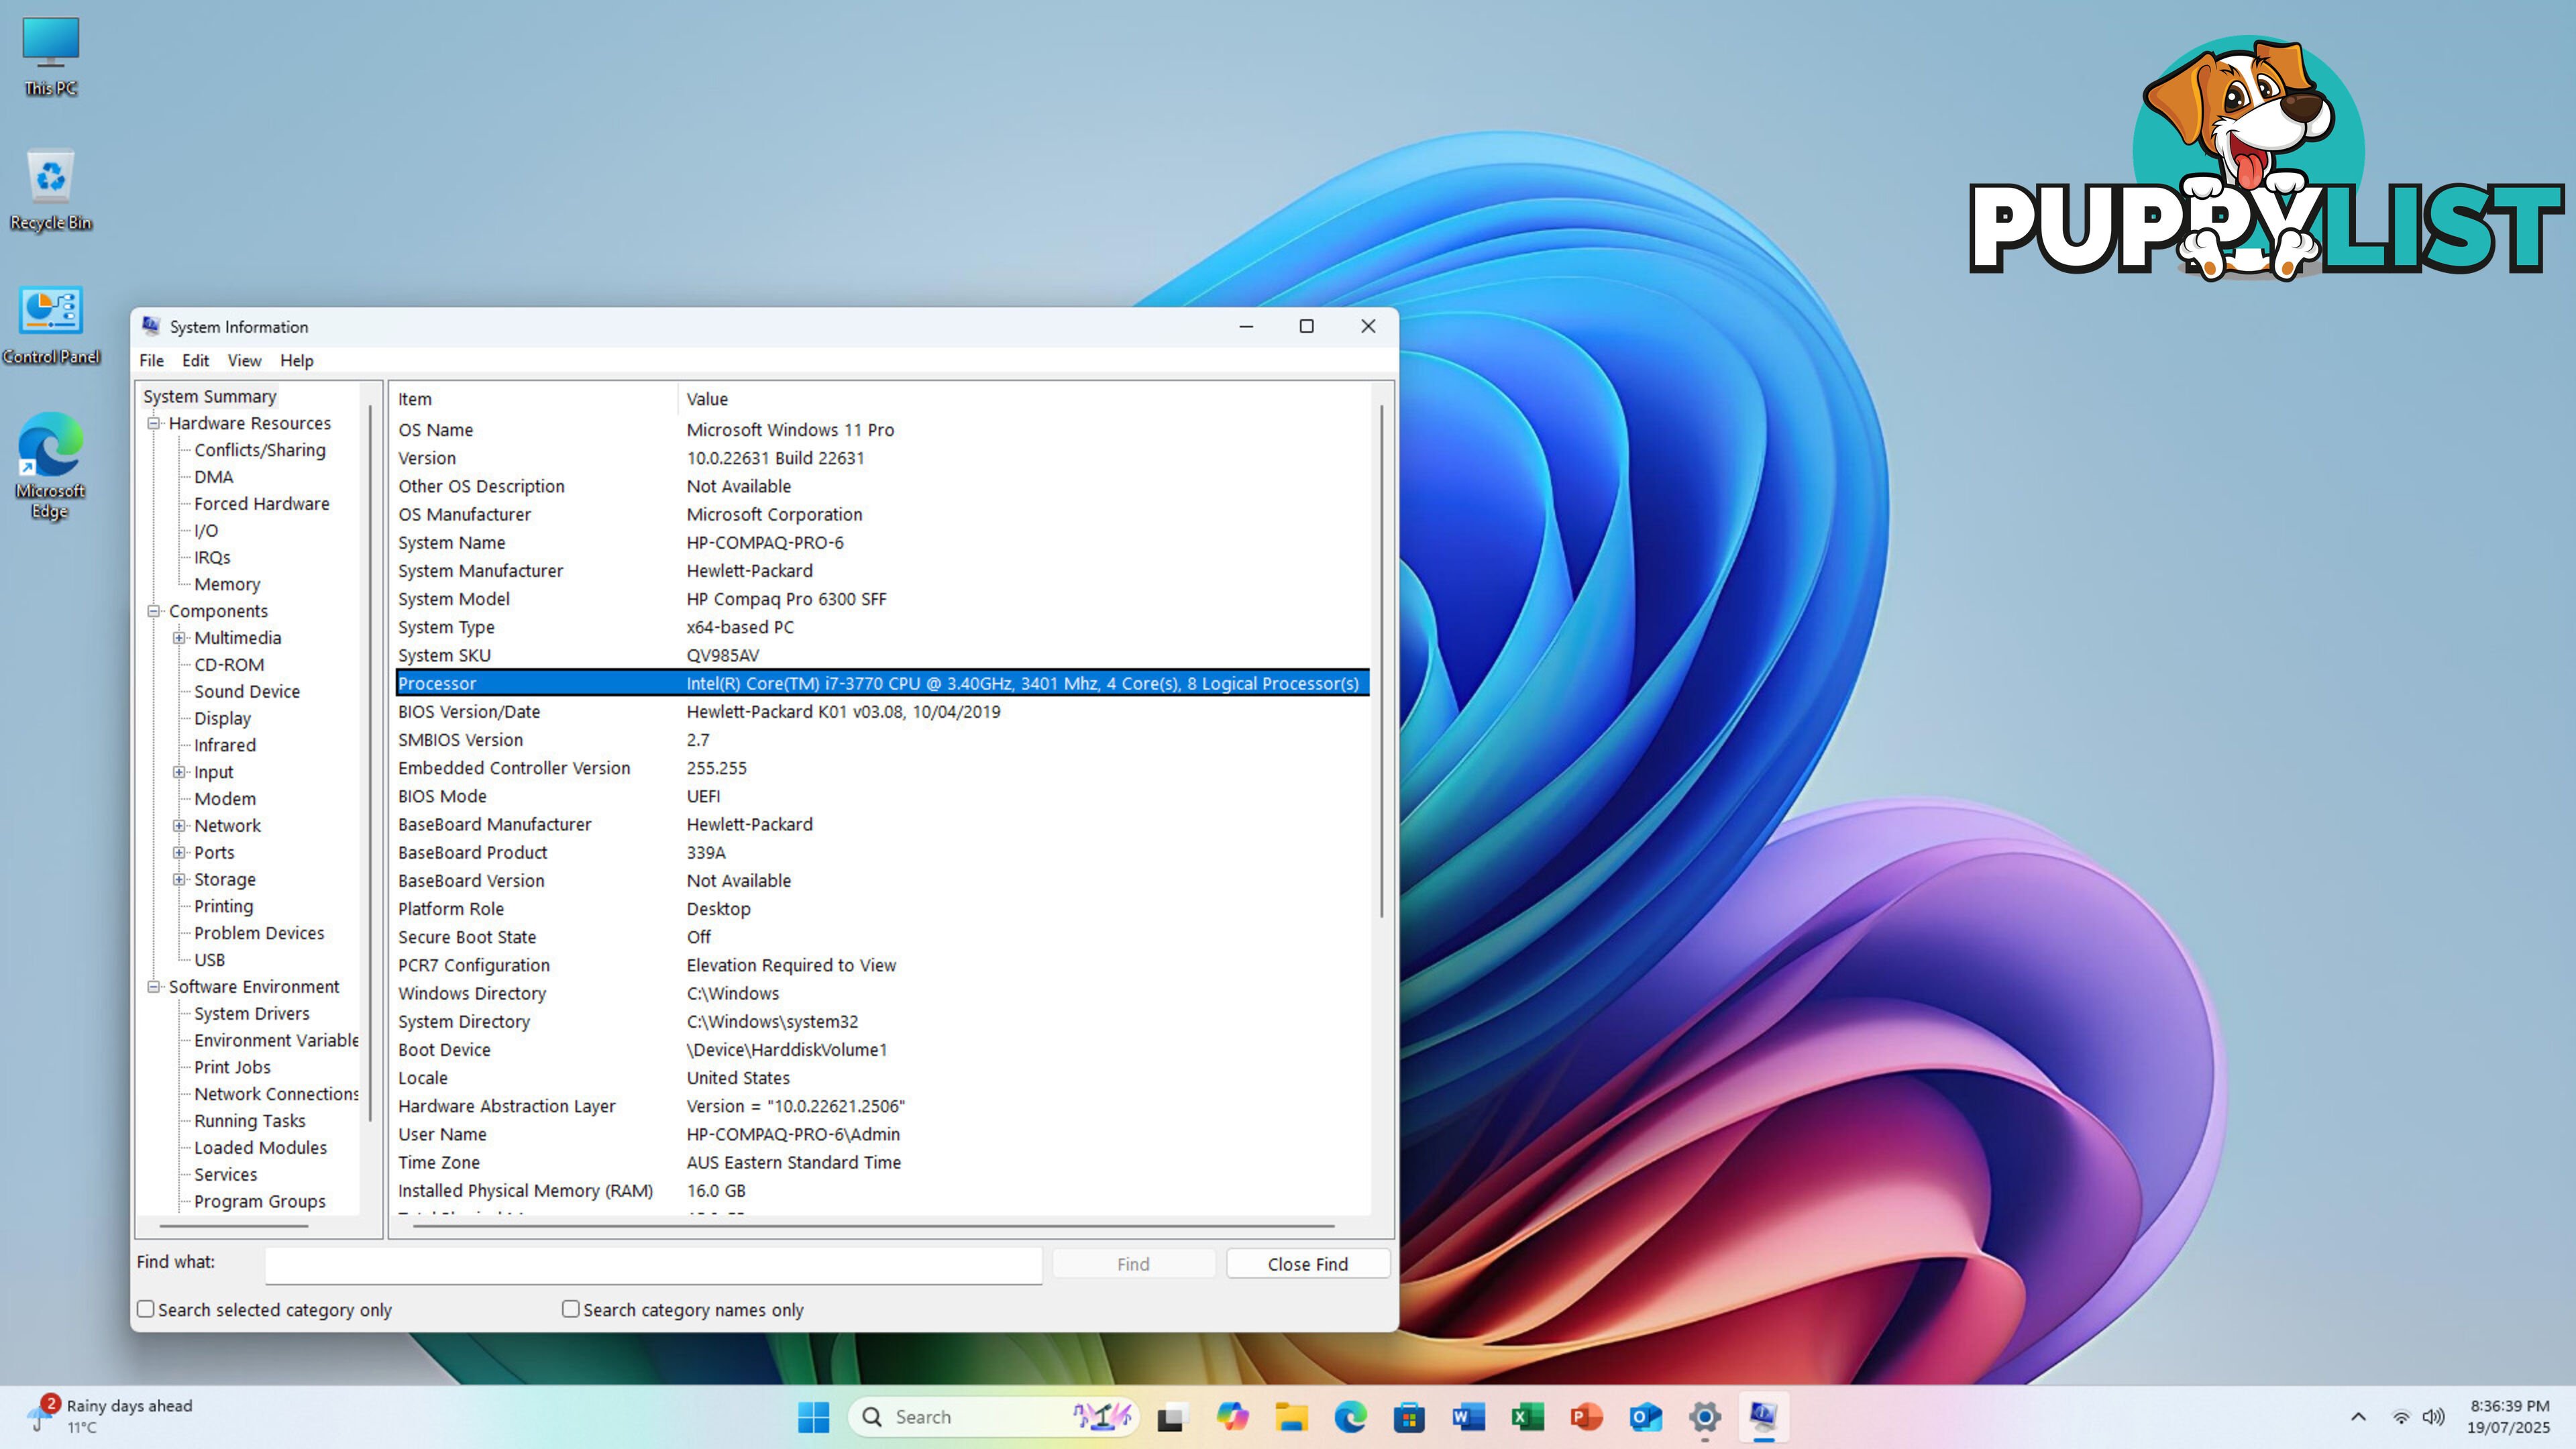
Task: Open Excel from the taskbar
Action: coord(1527,1416)
